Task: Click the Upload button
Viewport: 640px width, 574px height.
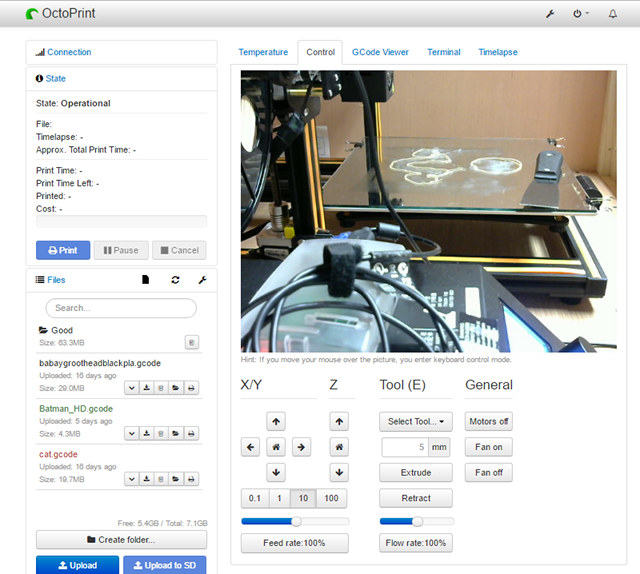Action: pyautogui.click(x=78, y=565)
